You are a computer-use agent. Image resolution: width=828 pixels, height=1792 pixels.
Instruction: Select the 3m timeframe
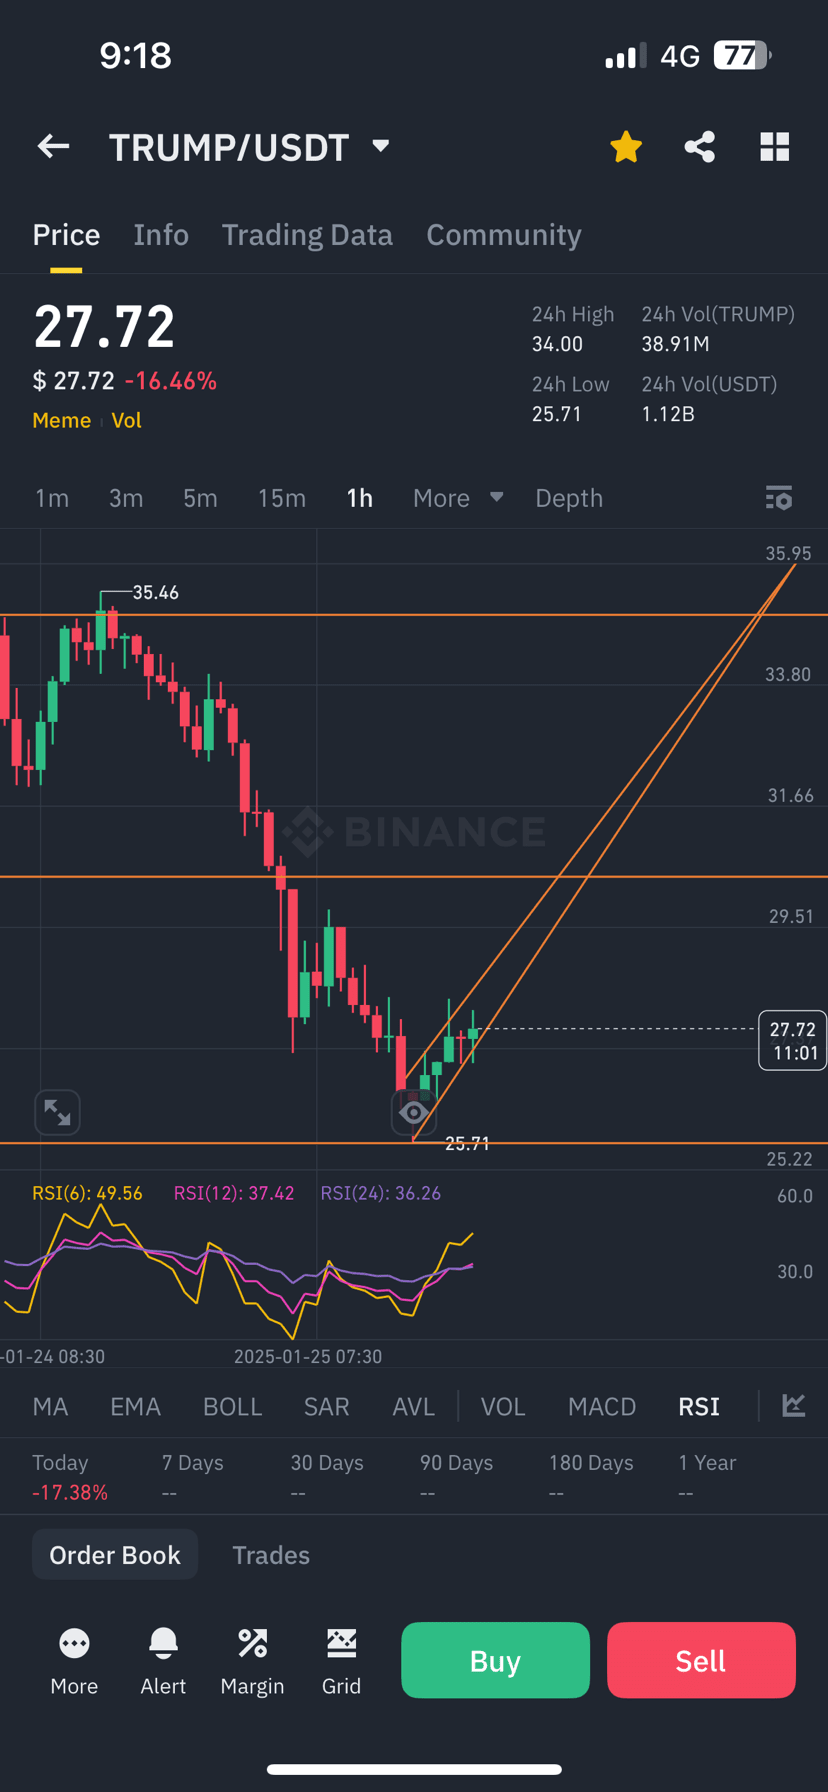[x=126, y=498]
